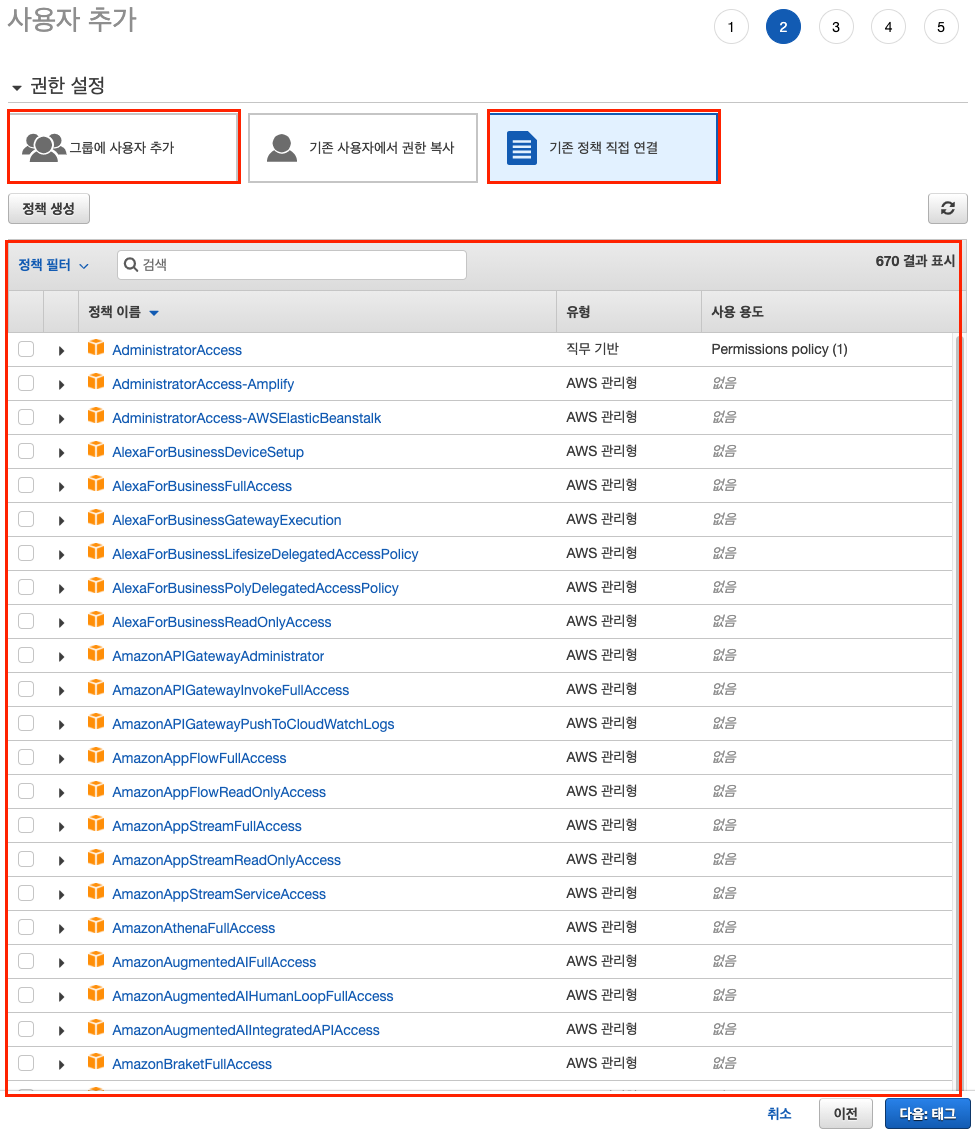Click policy icon next to AlexaForBusinessFullAccess
975x1130 pixels.
pos(96,484)
